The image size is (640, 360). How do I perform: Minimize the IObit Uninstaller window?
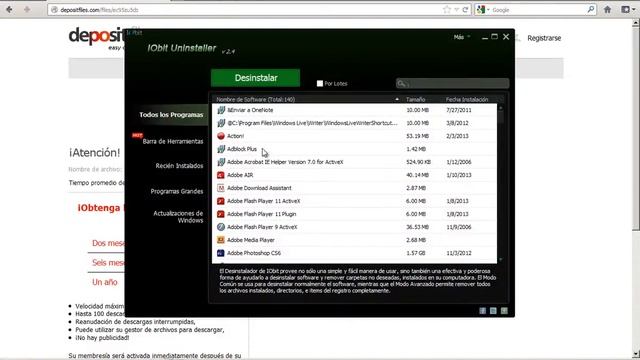tap(484, 37)
